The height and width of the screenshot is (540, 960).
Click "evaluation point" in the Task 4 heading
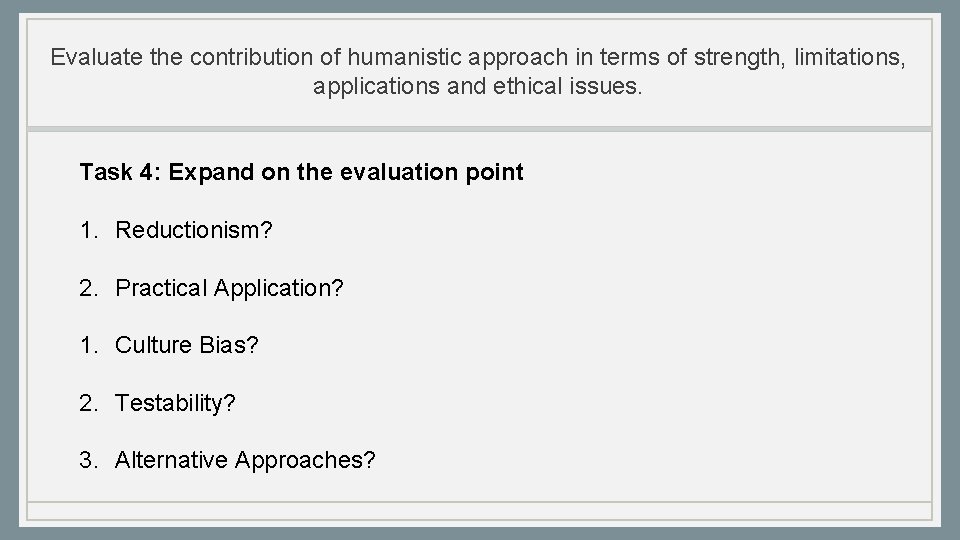(432, 172)
